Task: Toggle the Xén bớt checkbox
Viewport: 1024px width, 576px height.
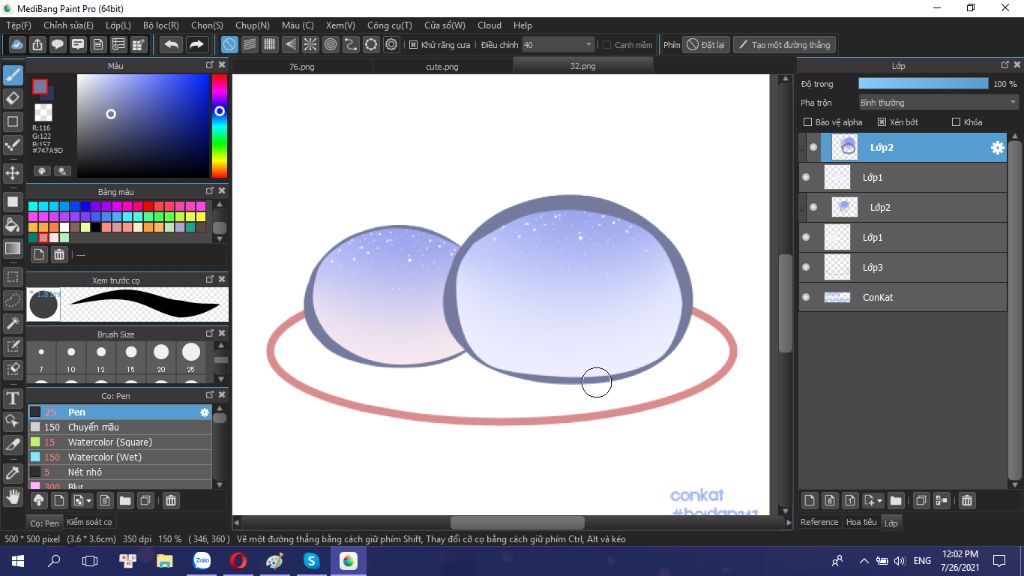Action: click(882, 122)
